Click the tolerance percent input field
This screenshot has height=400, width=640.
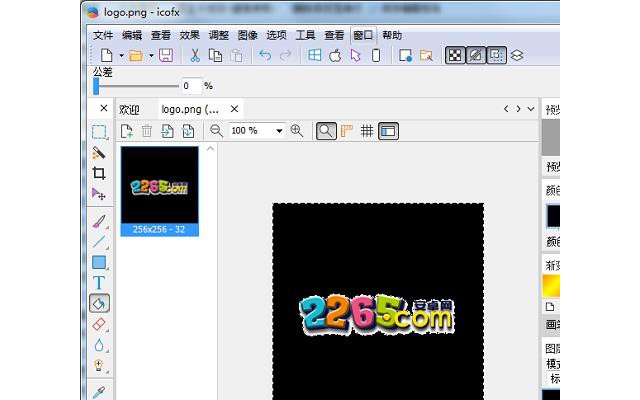coord(191,86)
